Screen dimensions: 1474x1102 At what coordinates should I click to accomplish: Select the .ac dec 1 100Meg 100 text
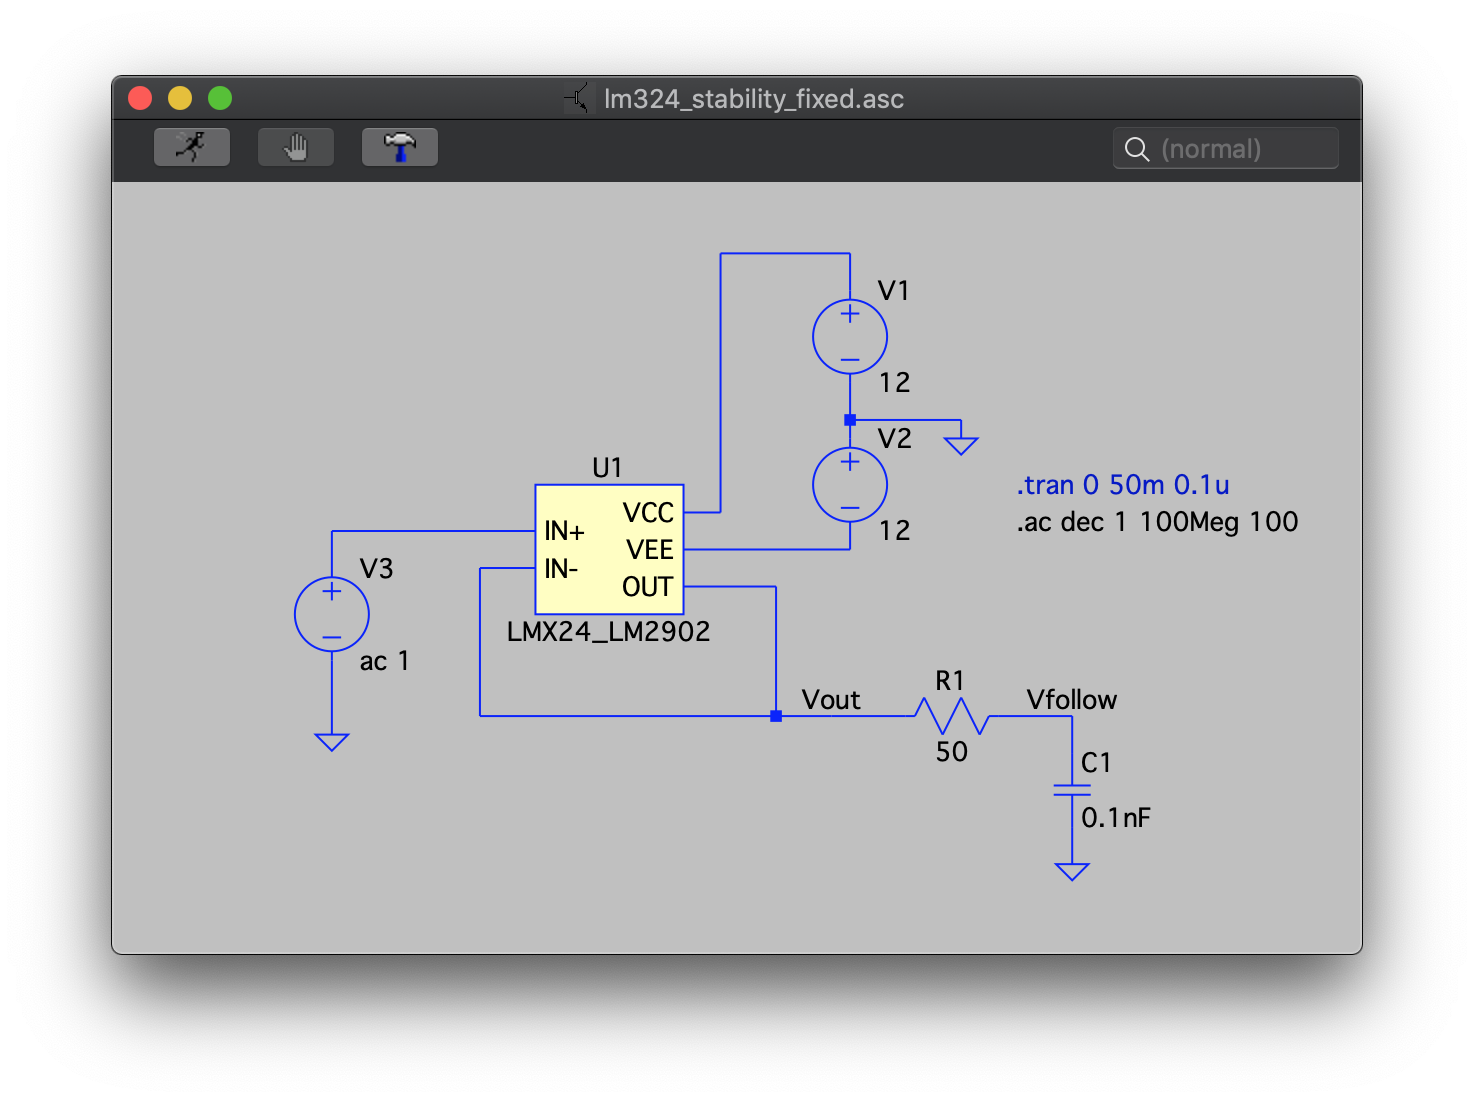(x=1157, y=522)
